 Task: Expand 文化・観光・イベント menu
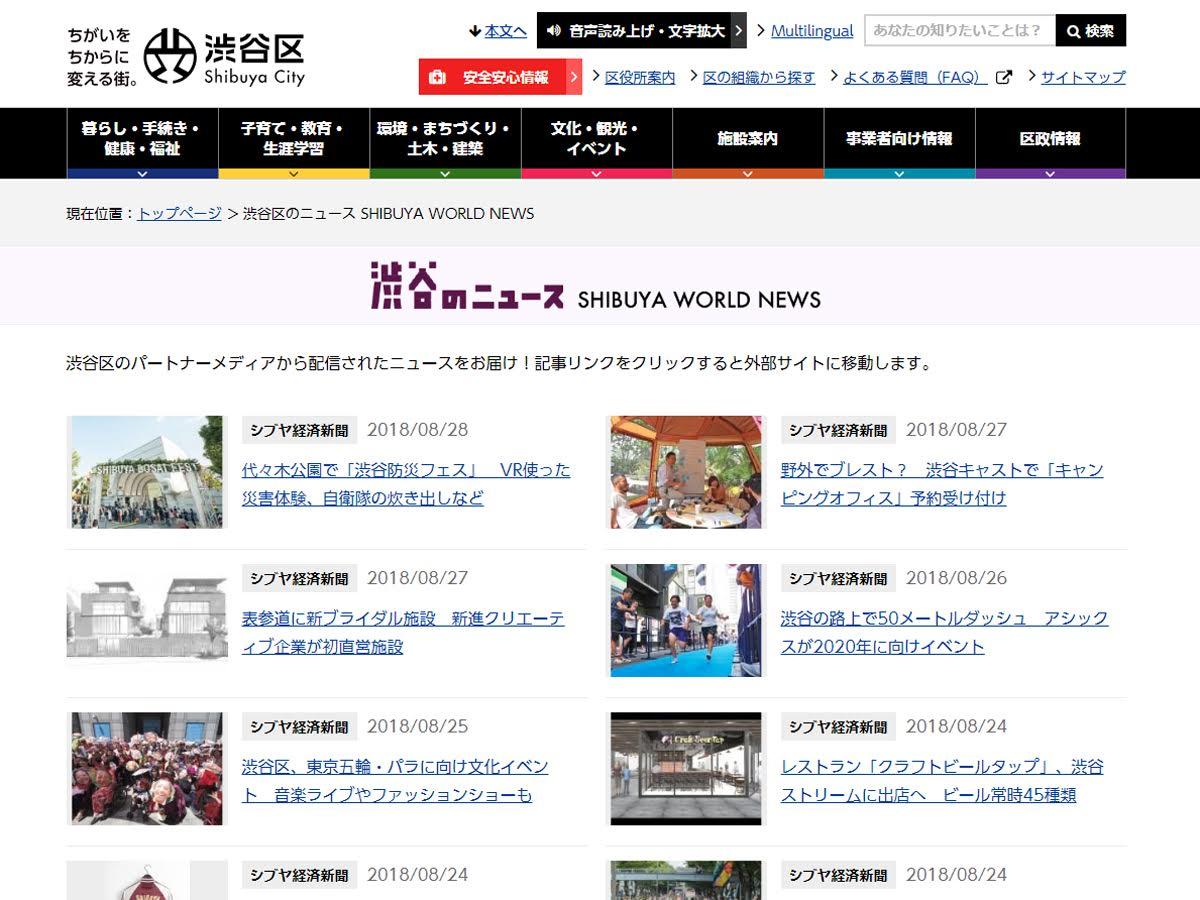596,143
